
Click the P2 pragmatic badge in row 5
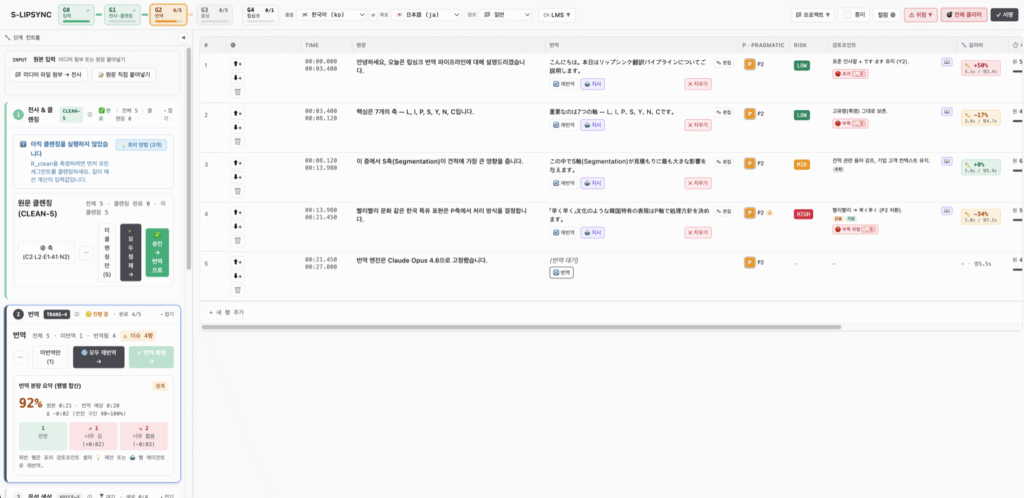[x=755, y=262]
